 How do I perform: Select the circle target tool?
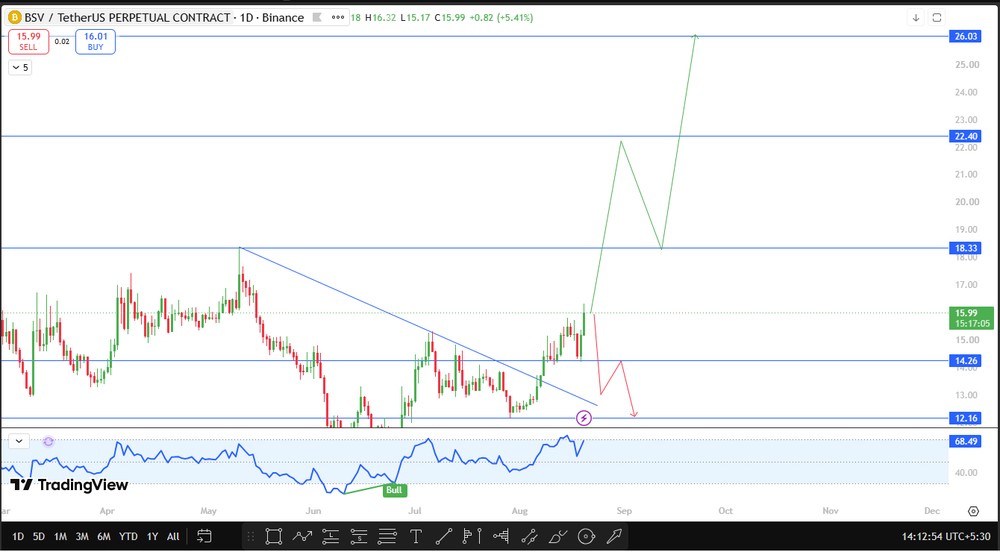point(587,536)
